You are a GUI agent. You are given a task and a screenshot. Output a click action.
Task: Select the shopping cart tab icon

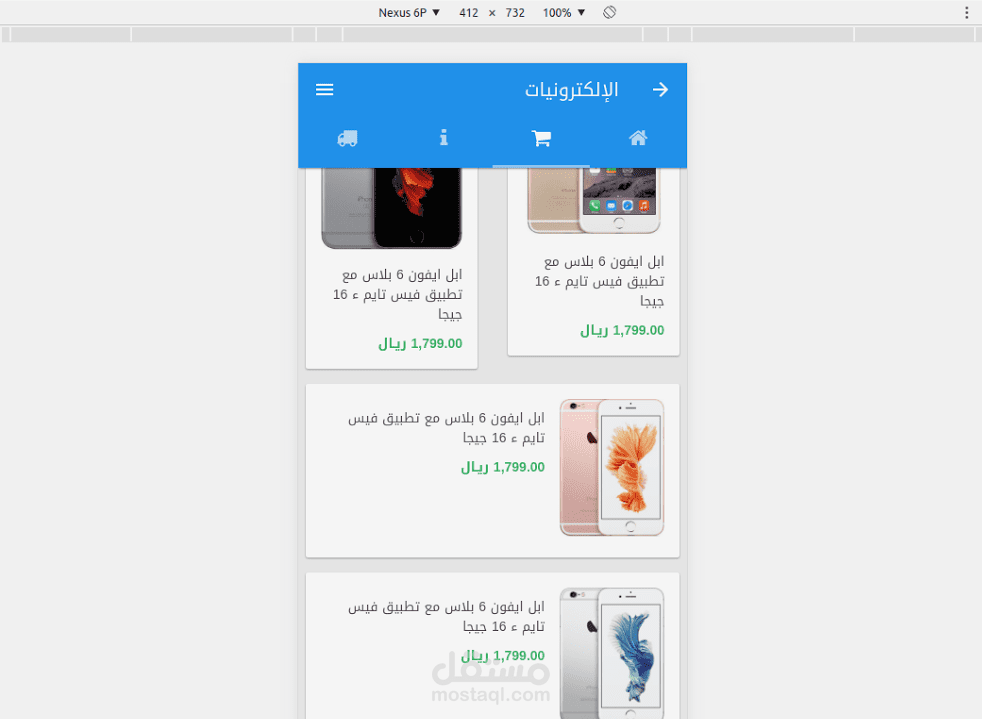(x=541, y=138)
